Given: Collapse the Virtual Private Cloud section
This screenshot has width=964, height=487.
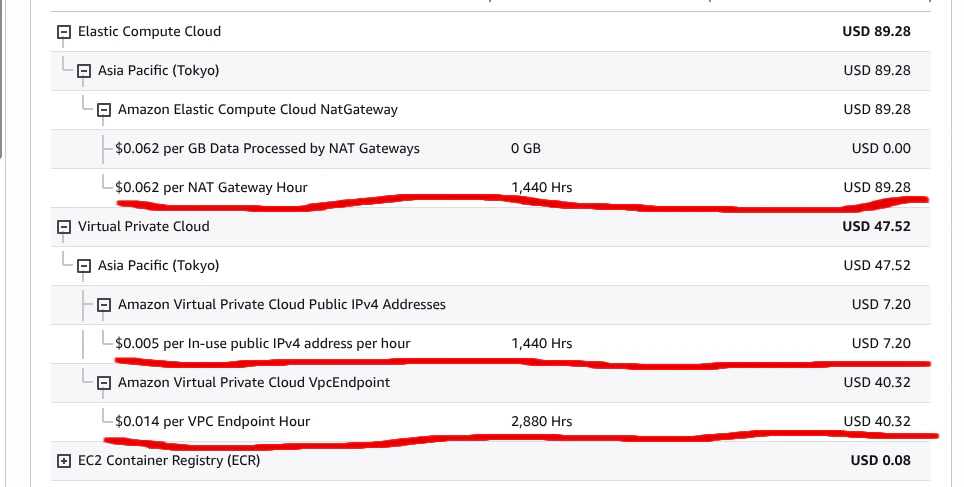Looking at the screenshot, I should 64,227.
